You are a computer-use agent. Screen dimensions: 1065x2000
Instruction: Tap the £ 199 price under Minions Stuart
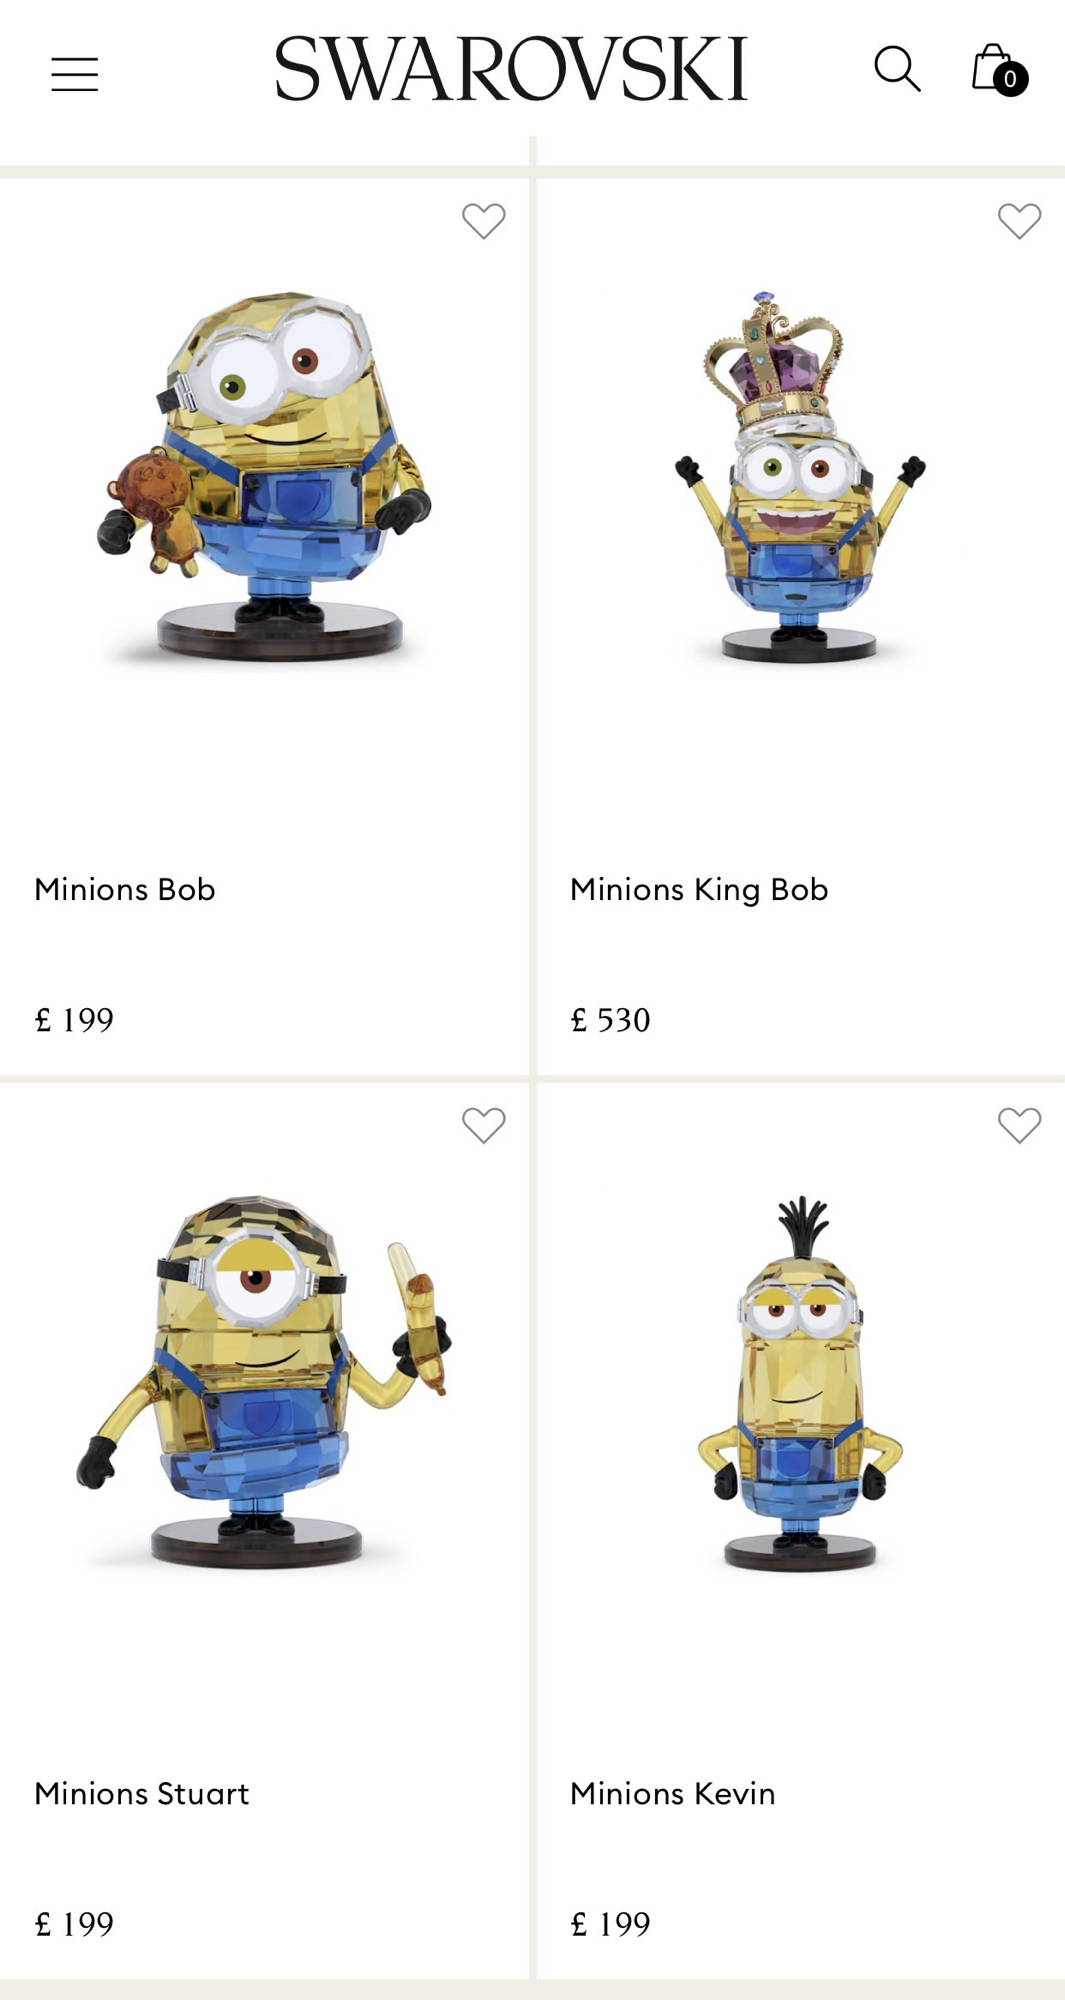(75, 1924)
